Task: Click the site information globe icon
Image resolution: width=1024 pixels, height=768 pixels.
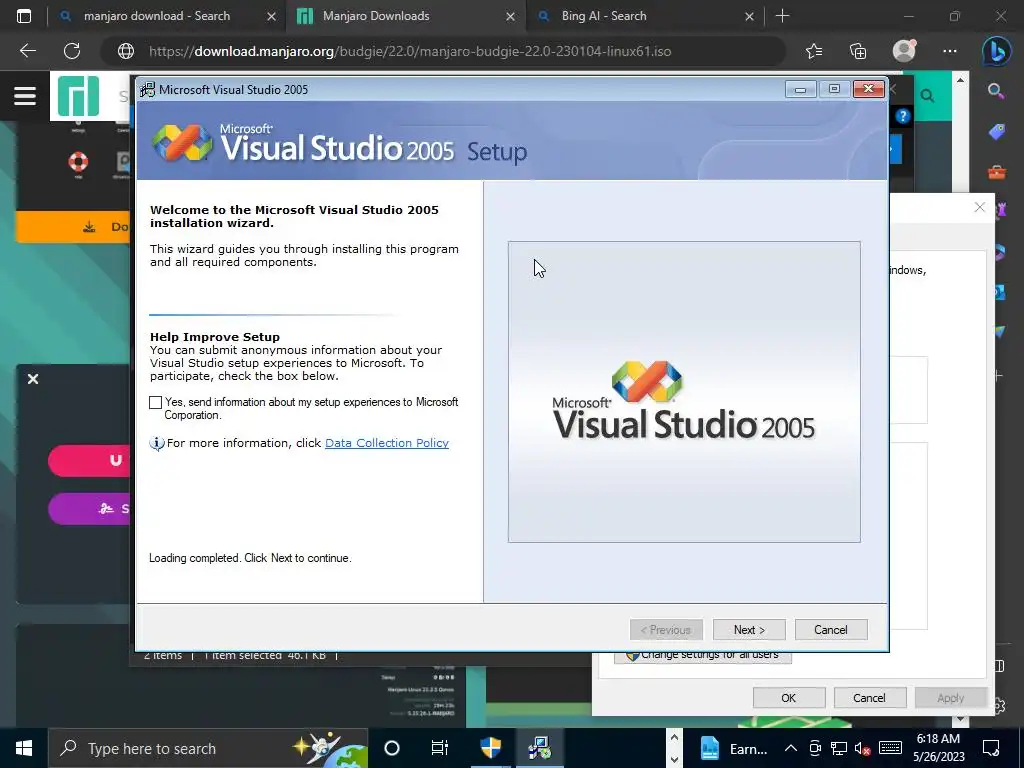Action: click(126, 51)
